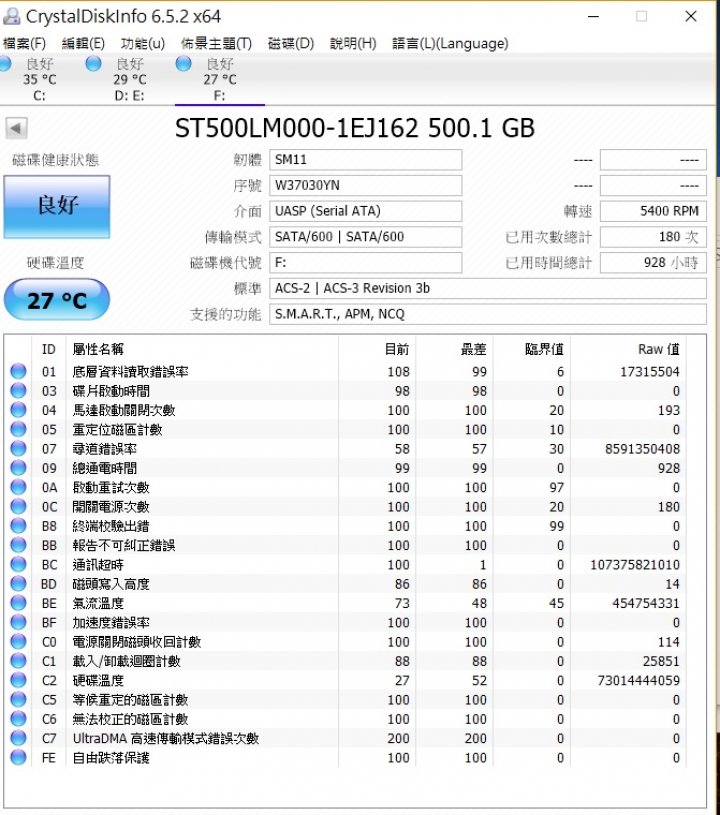Click the status orb for attribute C6
720x815 pixels.
(18, 719)
